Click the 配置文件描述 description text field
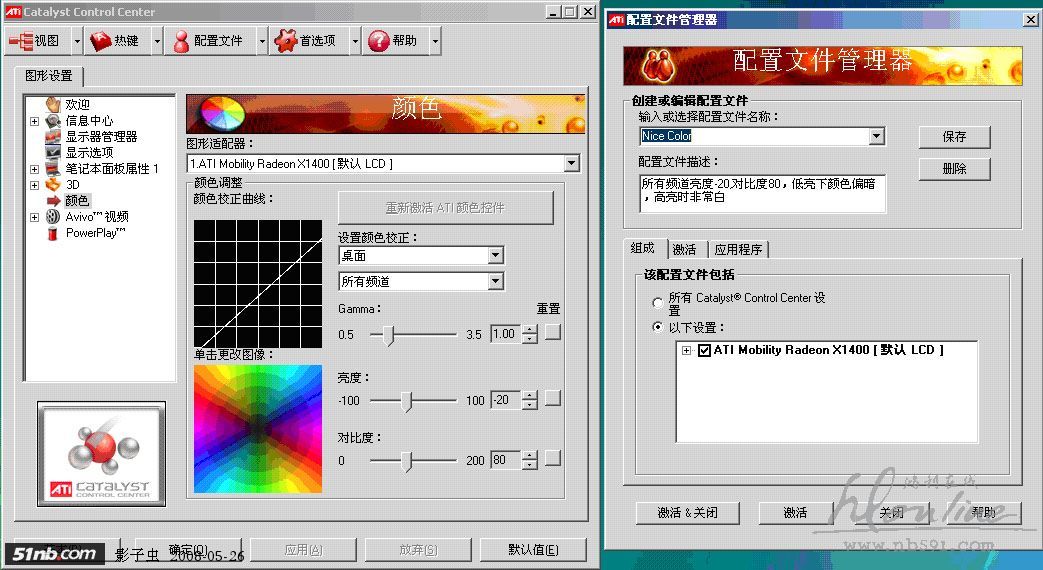This screenshot has height=570, width=1043. point(762,194)
